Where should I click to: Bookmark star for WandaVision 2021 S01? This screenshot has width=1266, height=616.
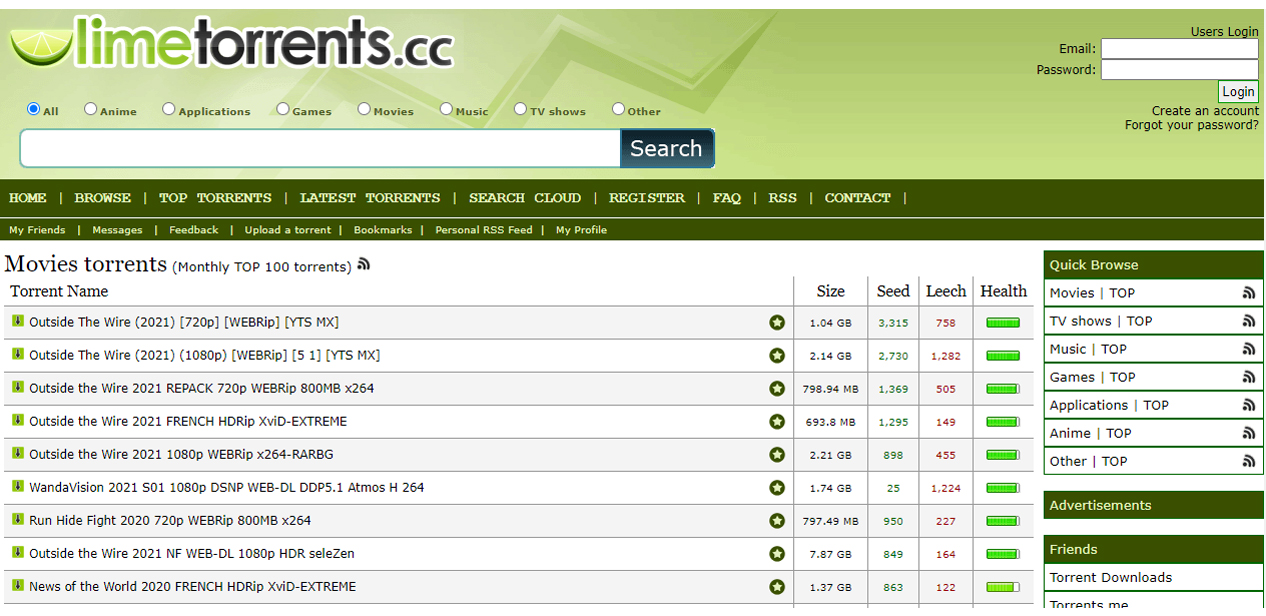[777, 487]
